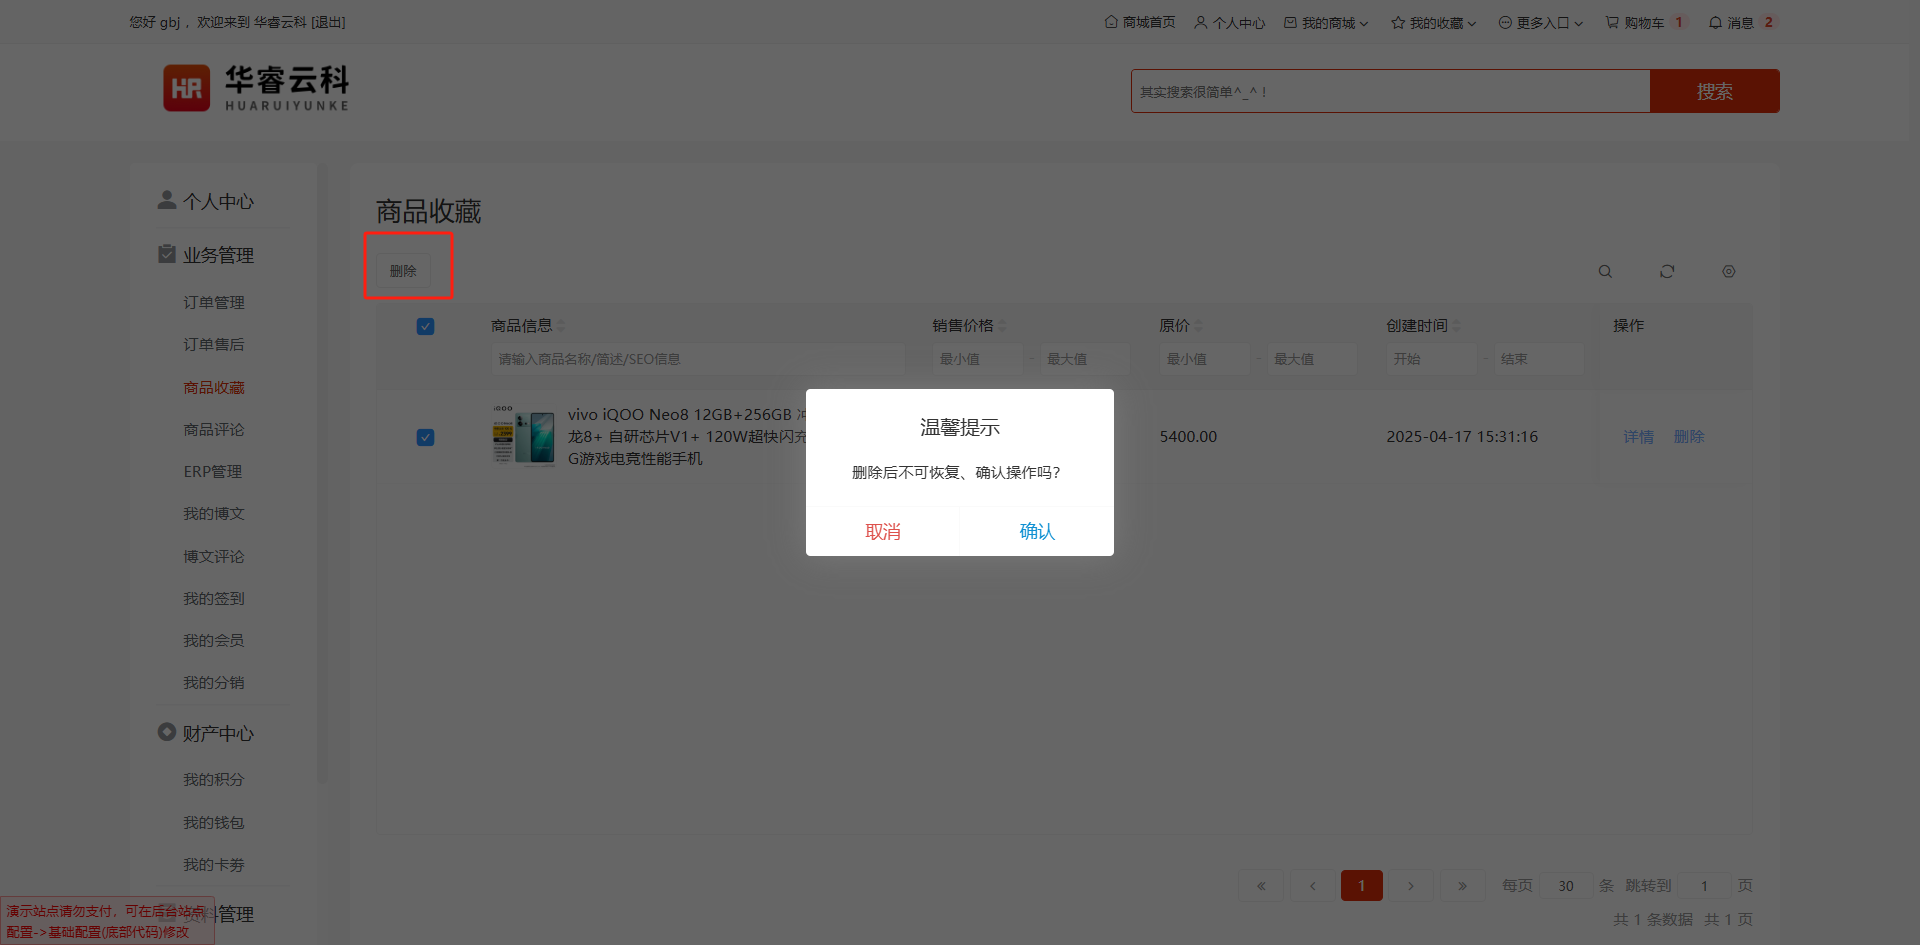This screenshot has height=945, width=1920.
Task: Click the vivo iQOO Neo8 product thumbnail
Action: (x=523, y=436)
